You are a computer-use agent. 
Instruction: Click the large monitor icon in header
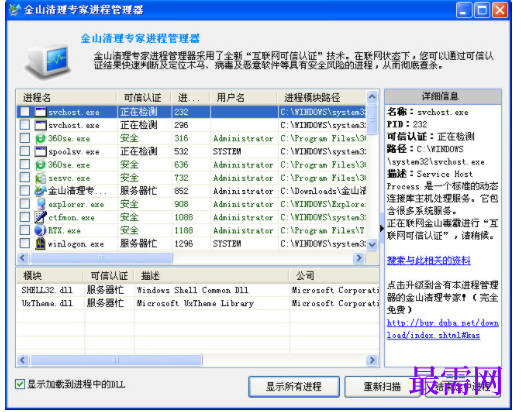pos(47,63)
